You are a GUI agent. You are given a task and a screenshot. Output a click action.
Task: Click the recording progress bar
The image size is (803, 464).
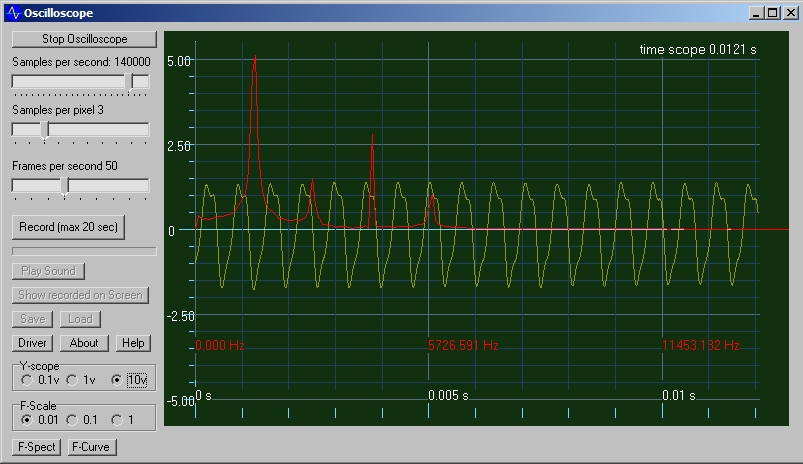click(84, 251)
